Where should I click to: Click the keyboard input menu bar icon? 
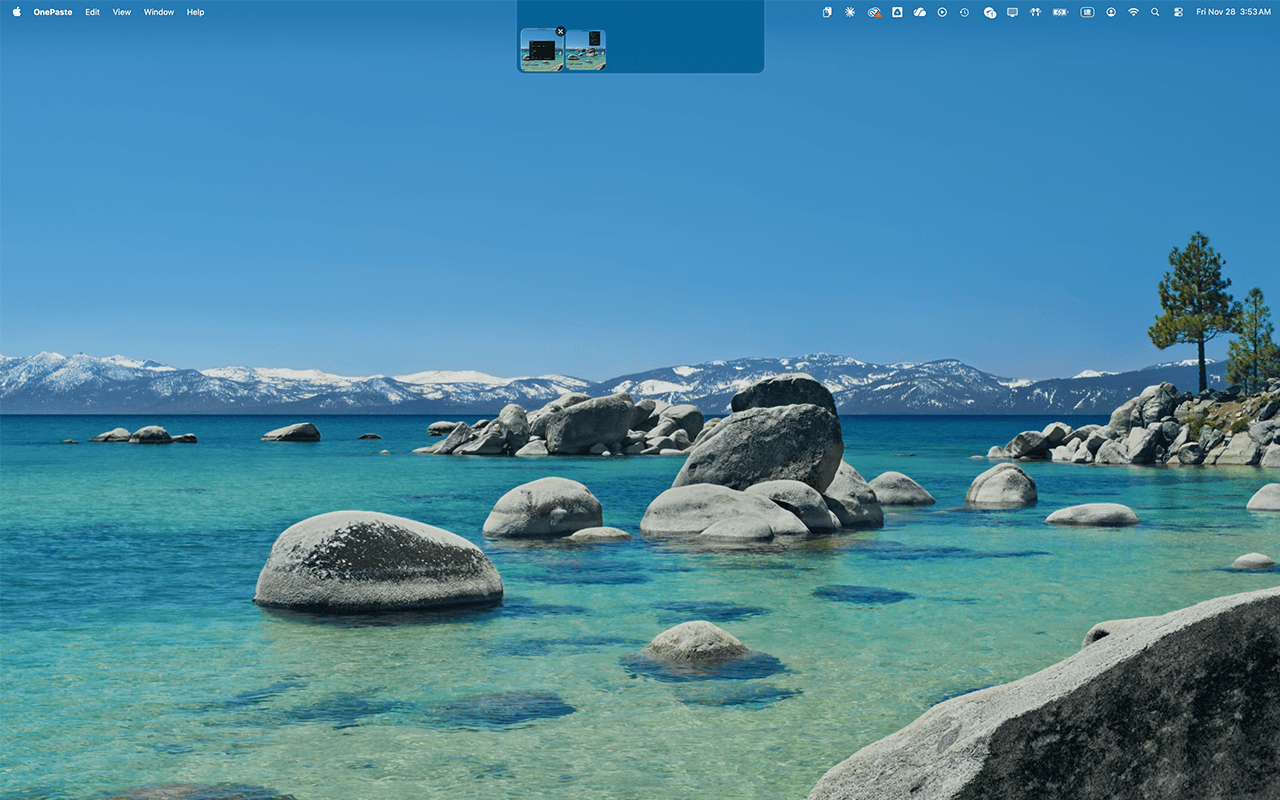click(x=1086, y=12)
